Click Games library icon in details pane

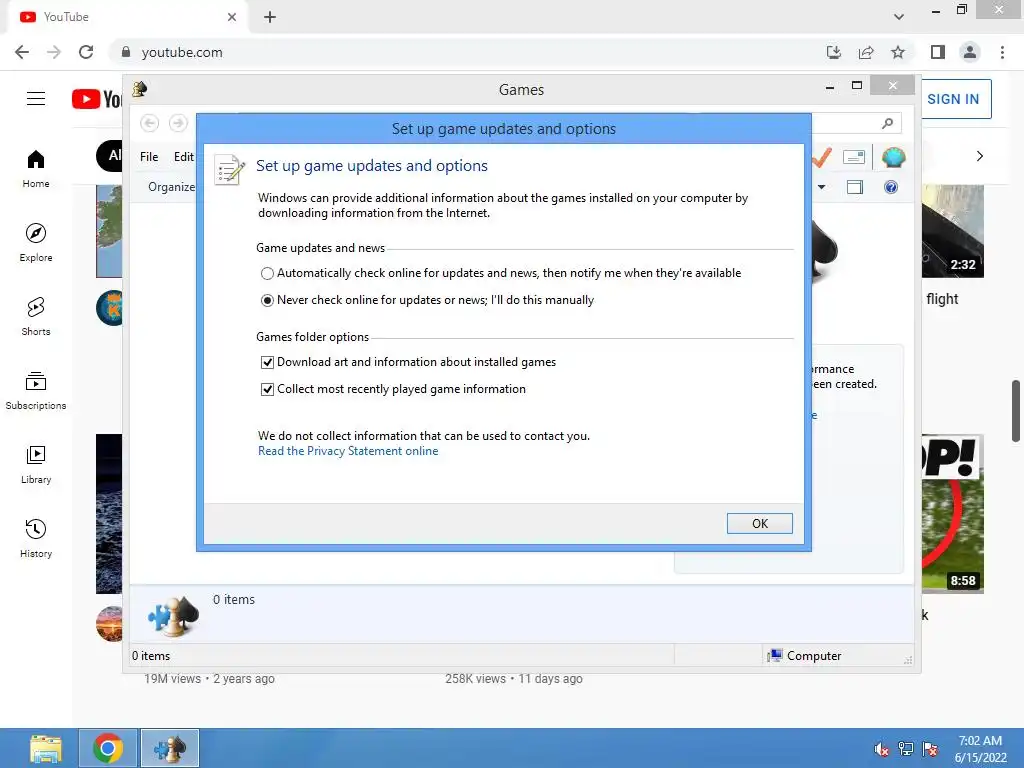coord(174,615)
